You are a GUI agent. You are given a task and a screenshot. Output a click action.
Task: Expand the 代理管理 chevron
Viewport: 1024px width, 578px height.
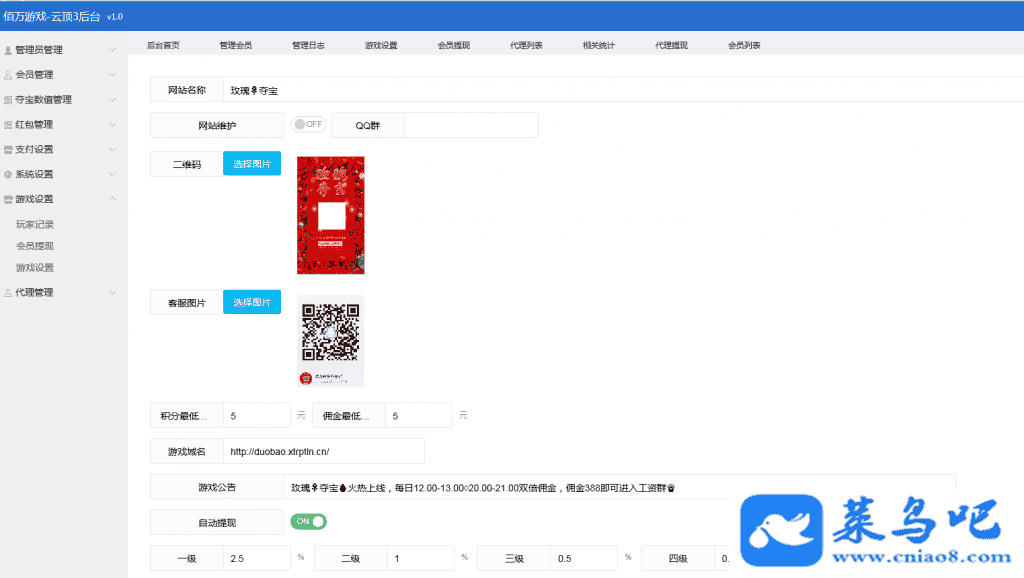pyautogui.click(x=112, y=292)
